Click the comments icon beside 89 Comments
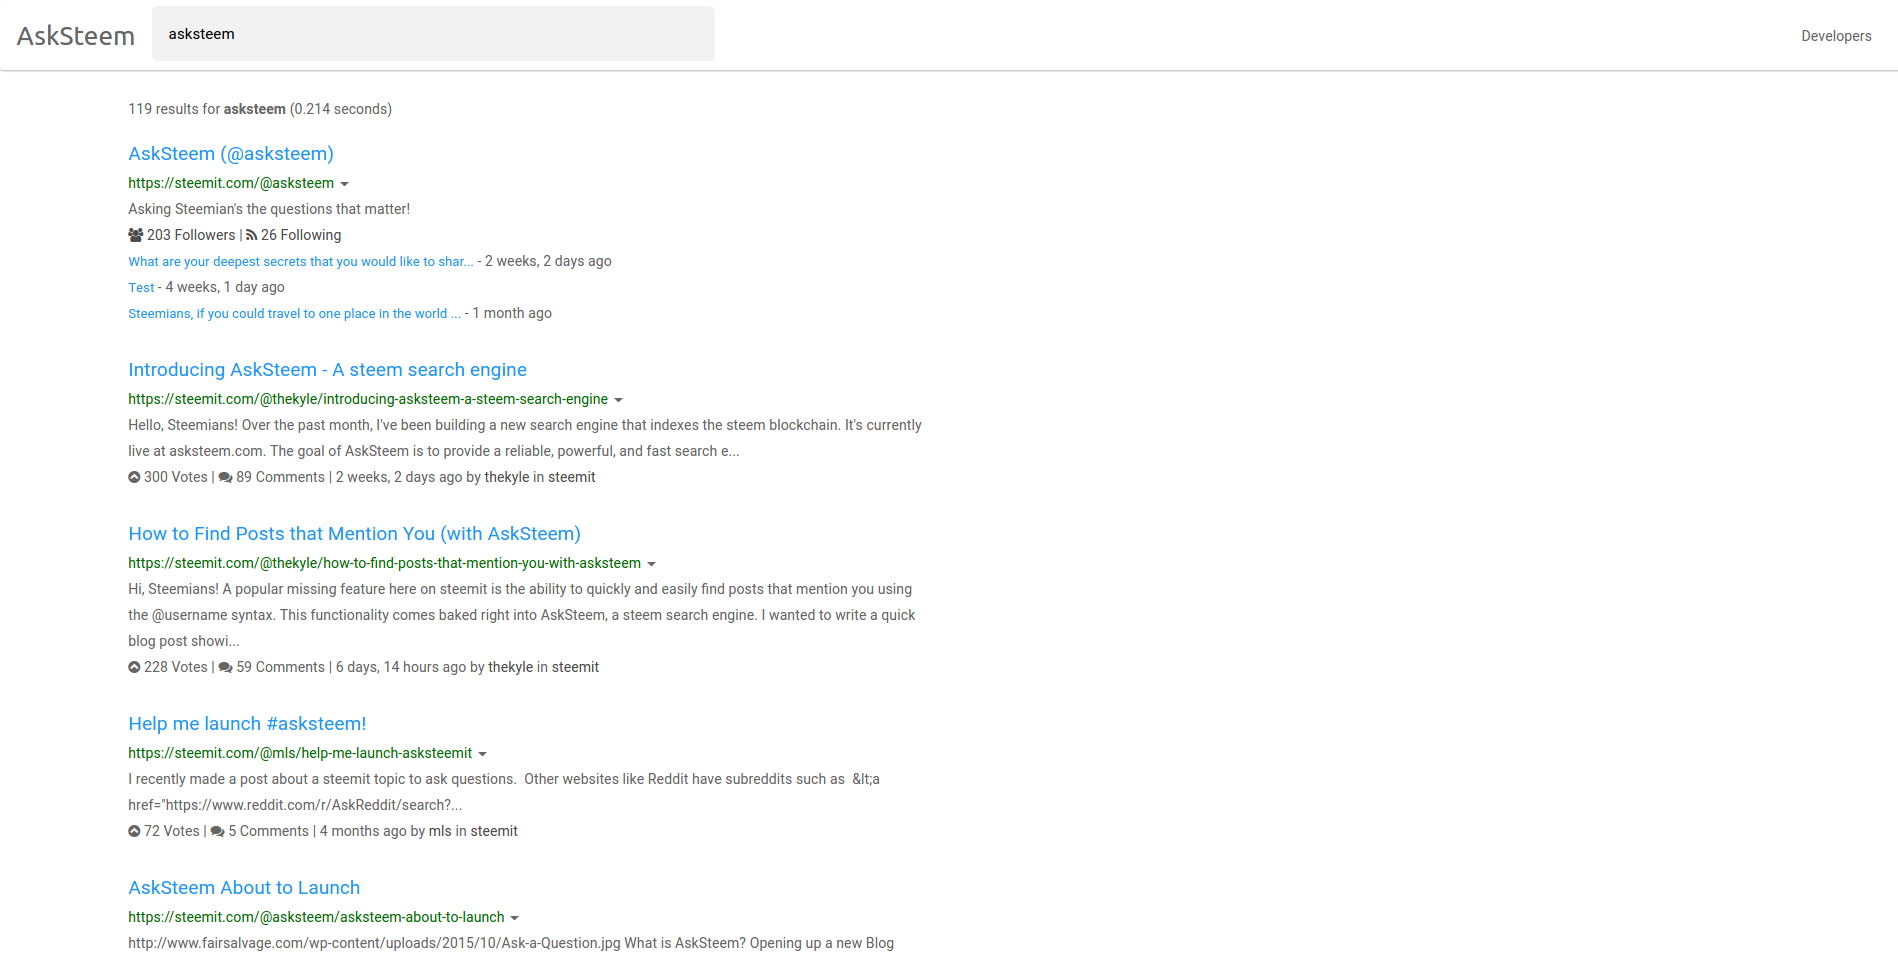 click(226, 477)
